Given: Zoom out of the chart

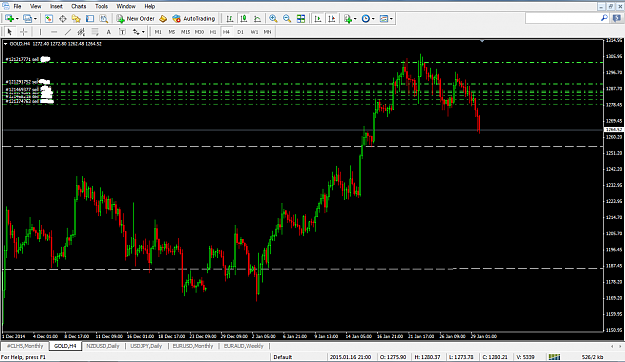Looking at the screenshot, I should tap(287, 19).
